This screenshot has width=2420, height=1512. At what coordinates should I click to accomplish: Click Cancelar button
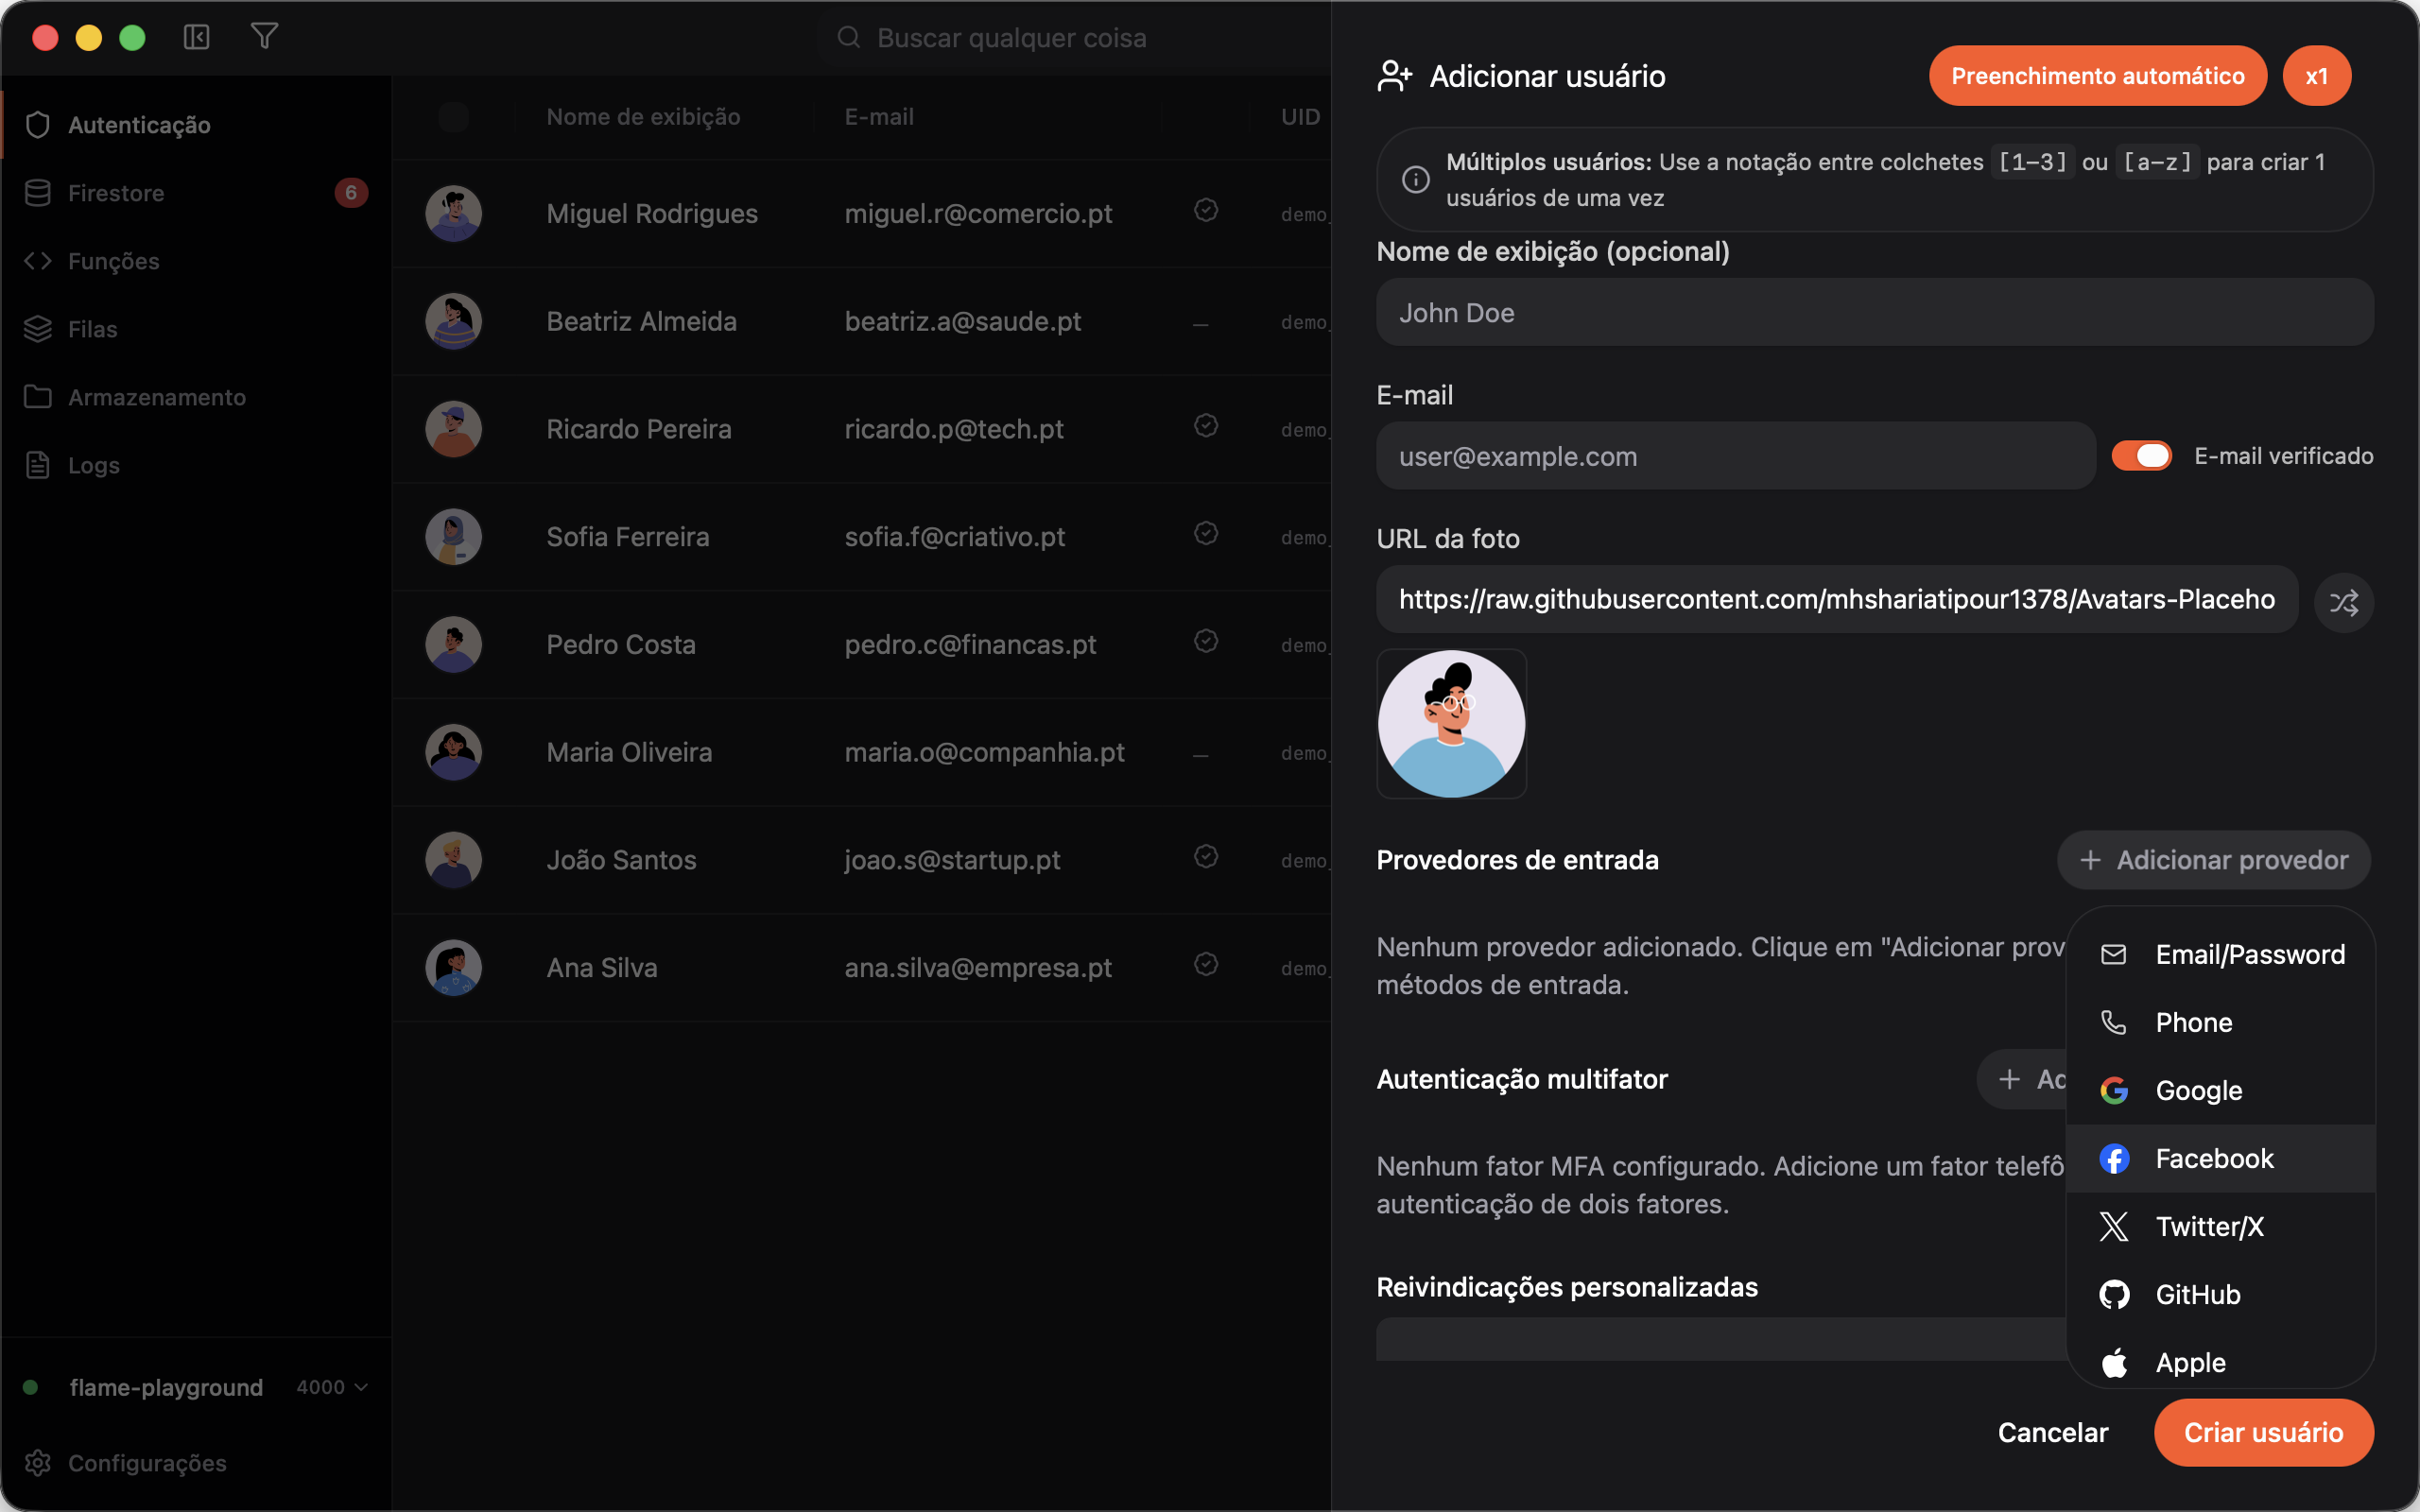pos(2053,1433)
